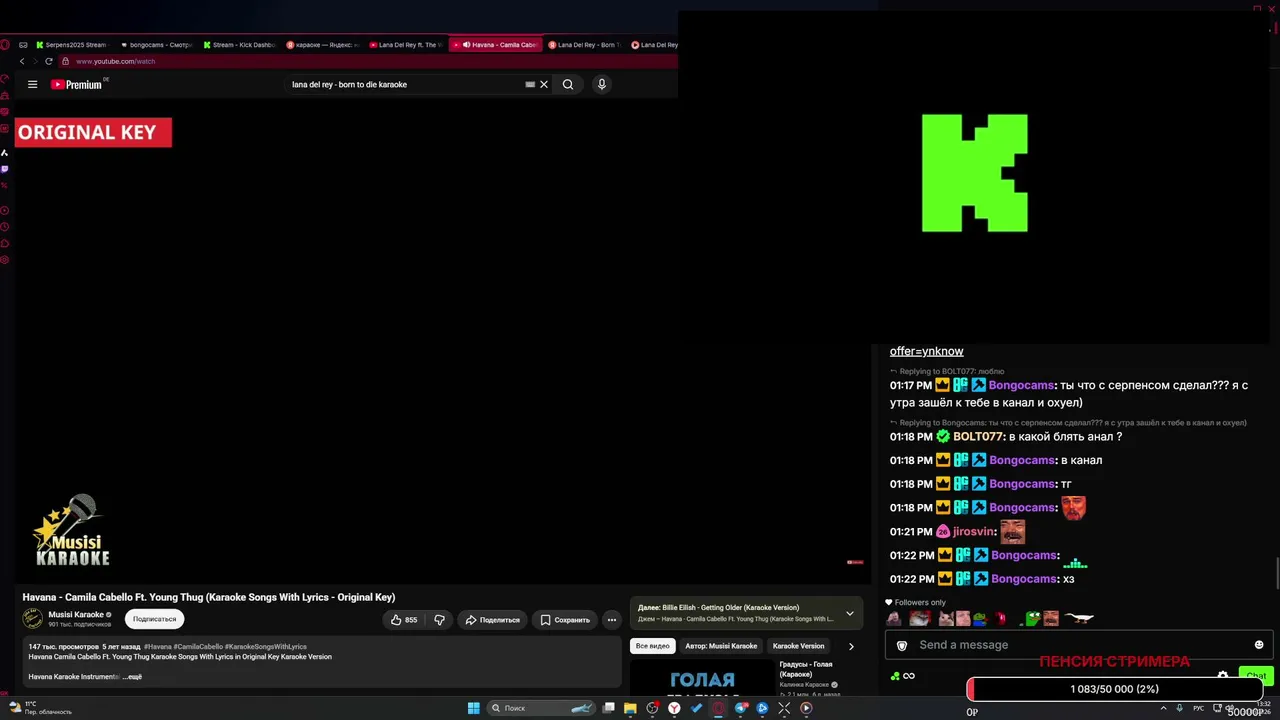This screenshot has width=1280, height=720.
Task: Clear the YouTube search query with X
Action: pyautogui.click(x=544, y=85)
